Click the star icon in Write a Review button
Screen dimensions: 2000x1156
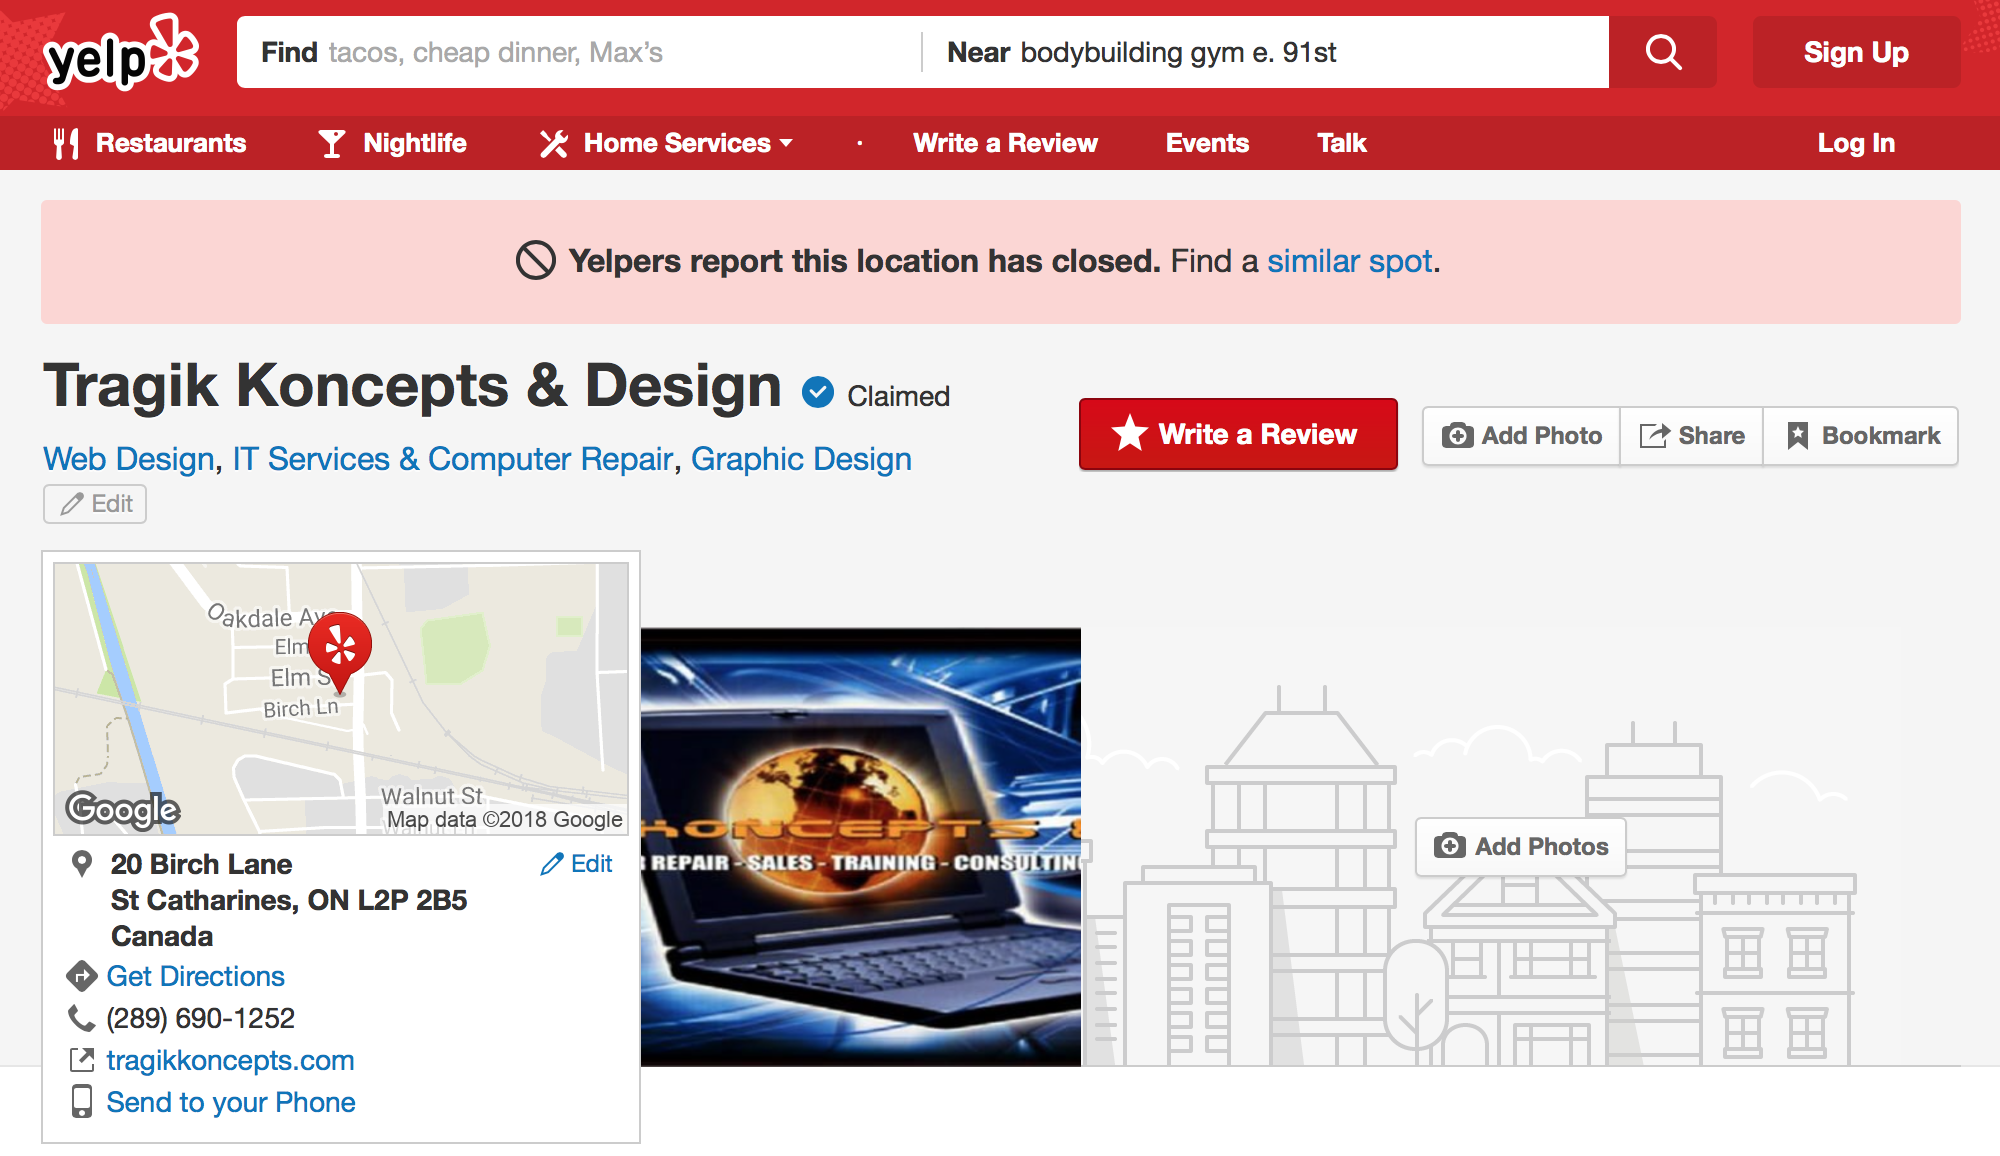click(1130, 433)
